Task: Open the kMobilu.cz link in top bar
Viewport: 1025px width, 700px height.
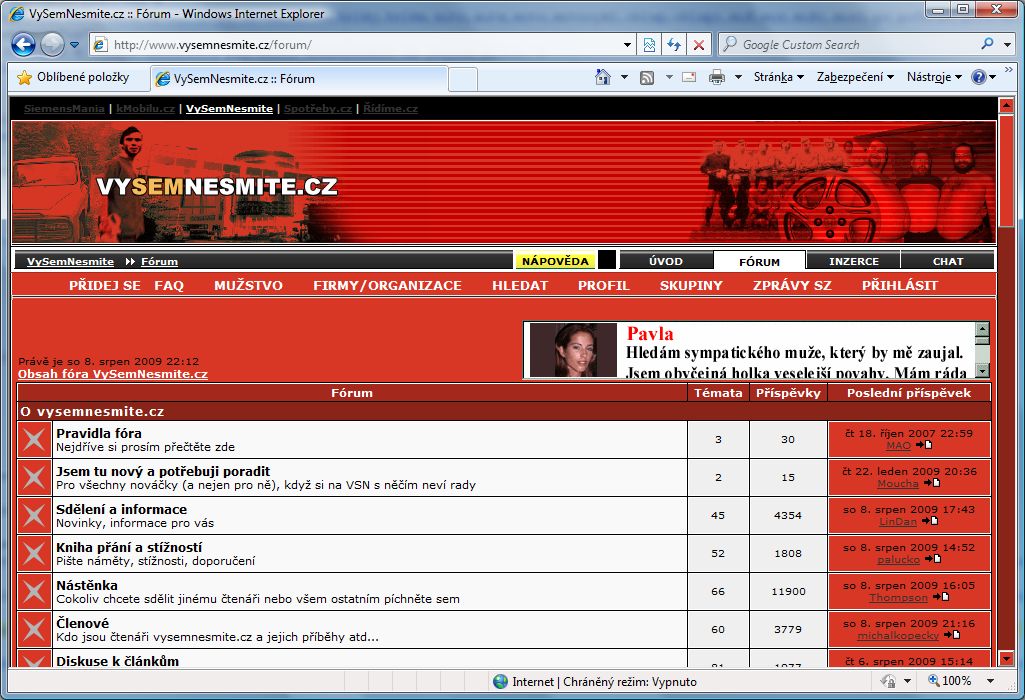Action: (145, 108)
